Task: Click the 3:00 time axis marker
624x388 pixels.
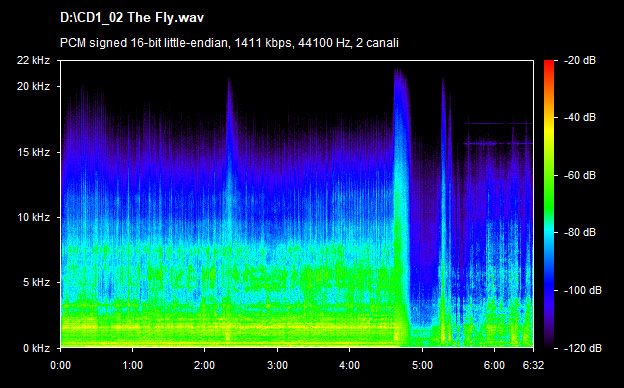Action: (277, 365)
